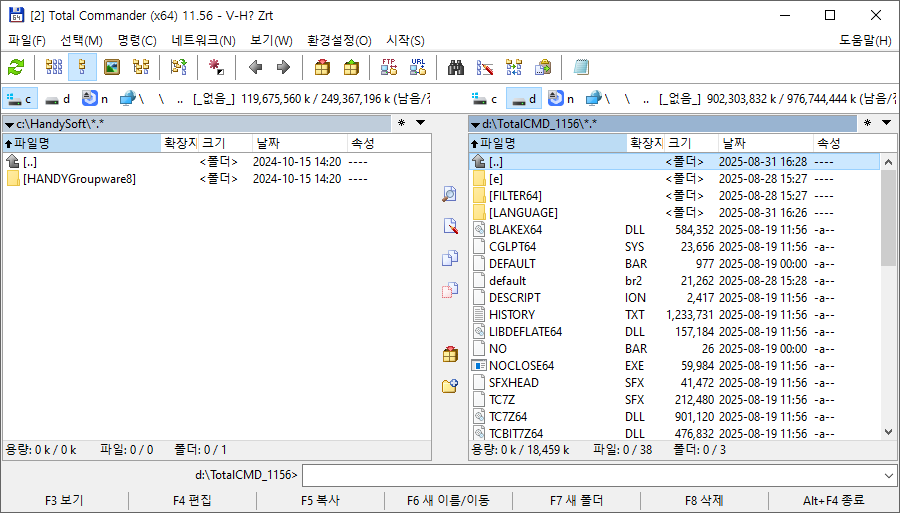Viewport: 900px width, 513px height.
Task: Select active drive d in right drive bar
Action: click(523, 99)
